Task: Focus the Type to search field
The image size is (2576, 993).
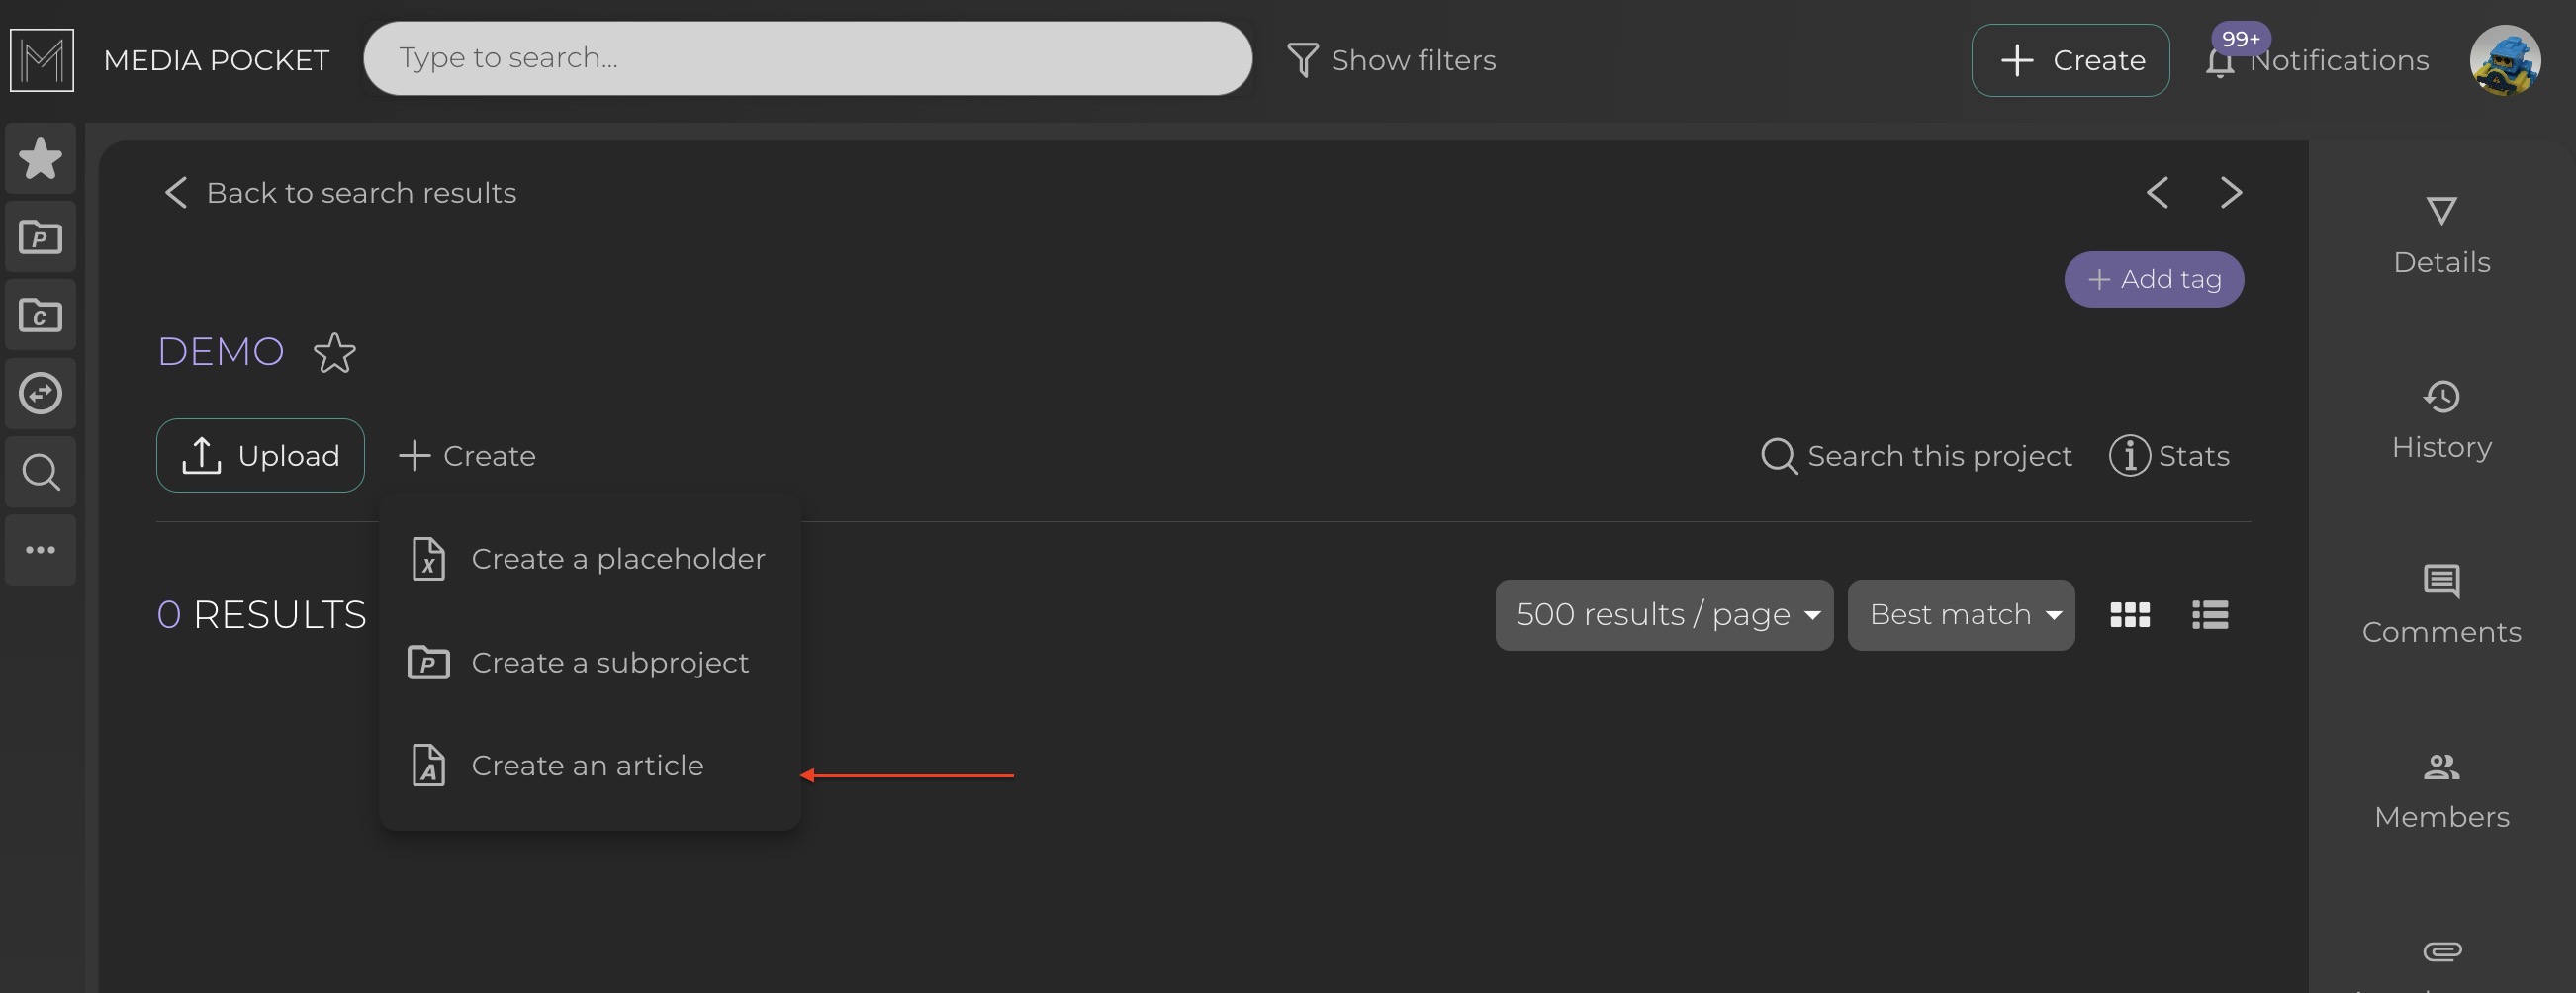Action: 806,58
